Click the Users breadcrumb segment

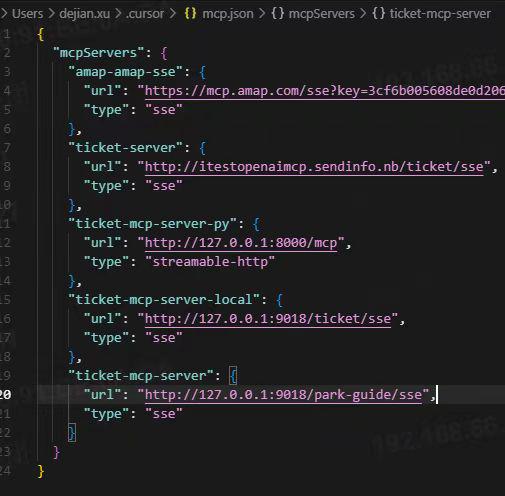tap(28, 14)
